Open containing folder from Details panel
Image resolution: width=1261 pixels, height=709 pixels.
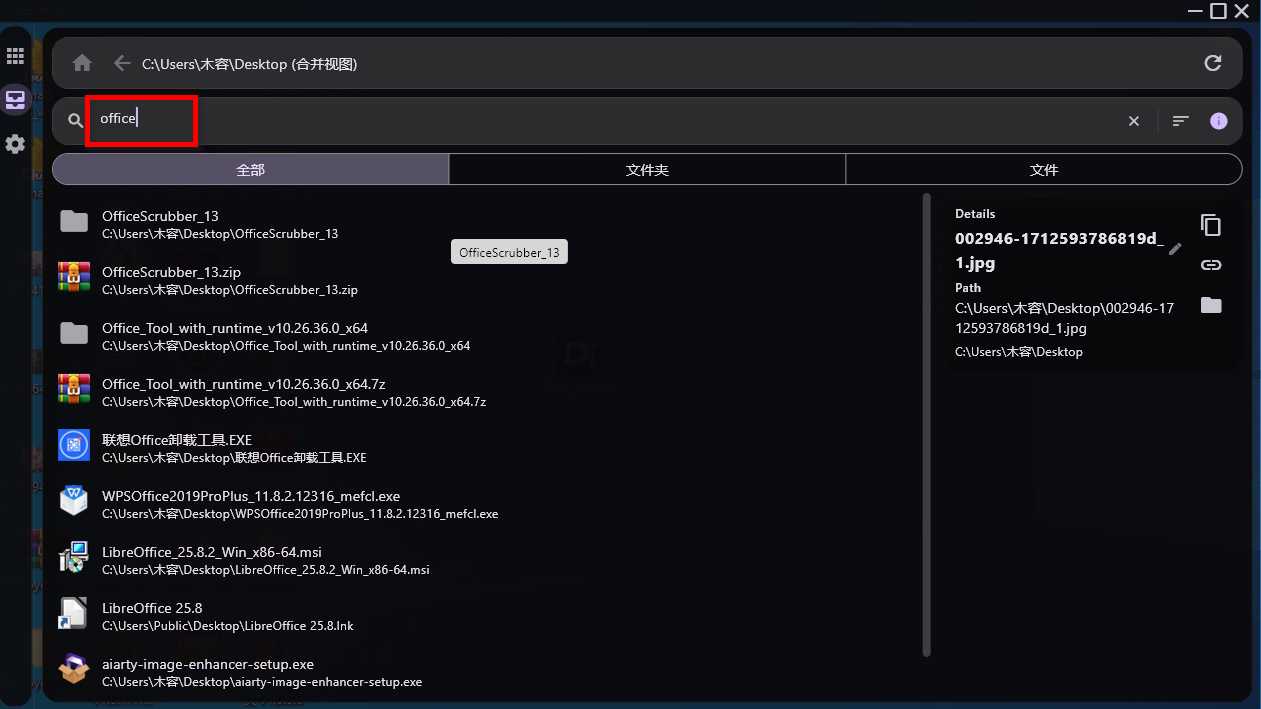(1211, 305)
